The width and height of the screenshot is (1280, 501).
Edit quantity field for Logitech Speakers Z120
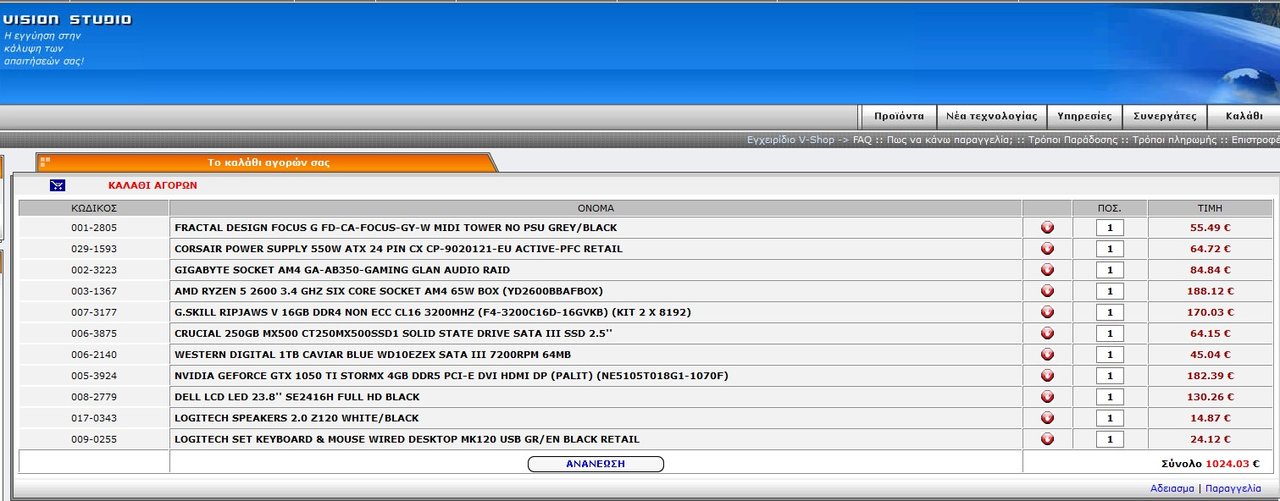(x=1110, y=418)
